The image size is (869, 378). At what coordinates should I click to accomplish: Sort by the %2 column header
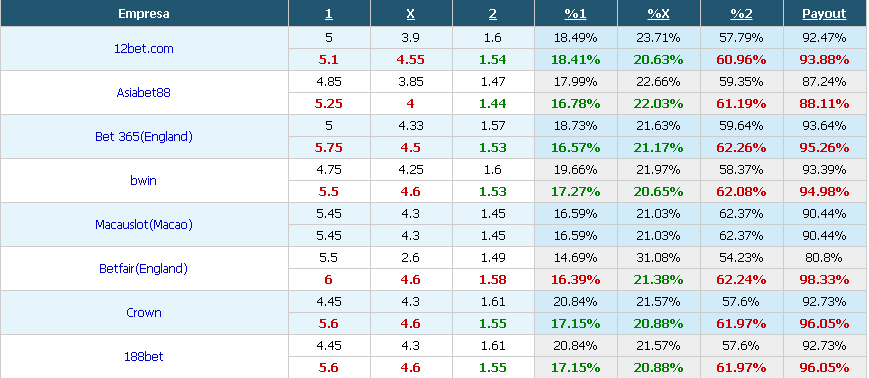(741, 14)
